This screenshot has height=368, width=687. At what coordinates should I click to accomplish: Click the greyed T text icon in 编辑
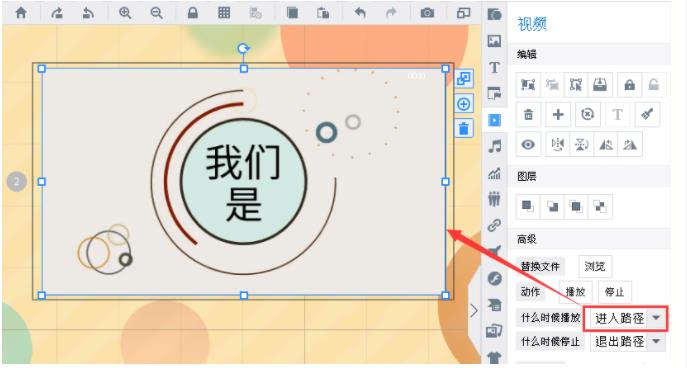pos(617,114)
